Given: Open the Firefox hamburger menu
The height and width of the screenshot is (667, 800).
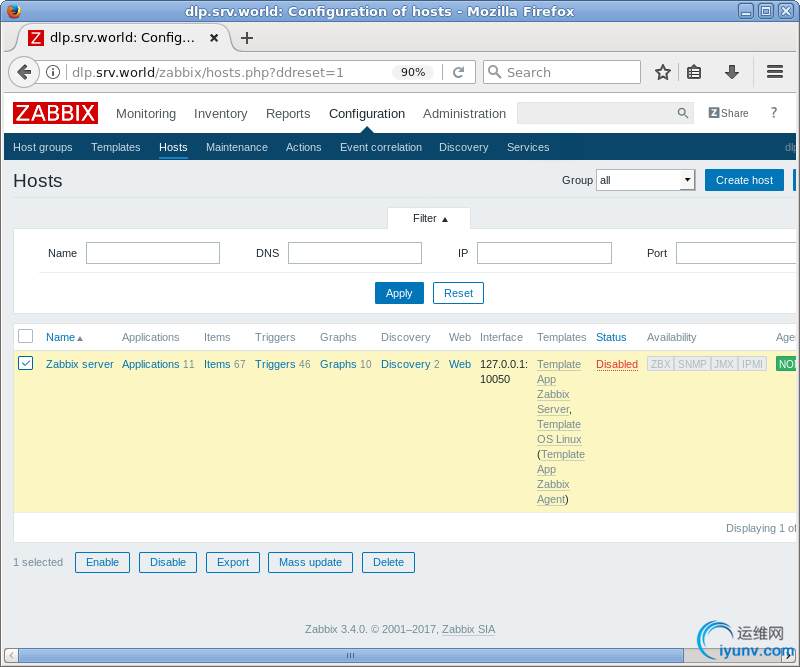Looking at the screenshot, I should pyautogui.click(x=774, y=71).
